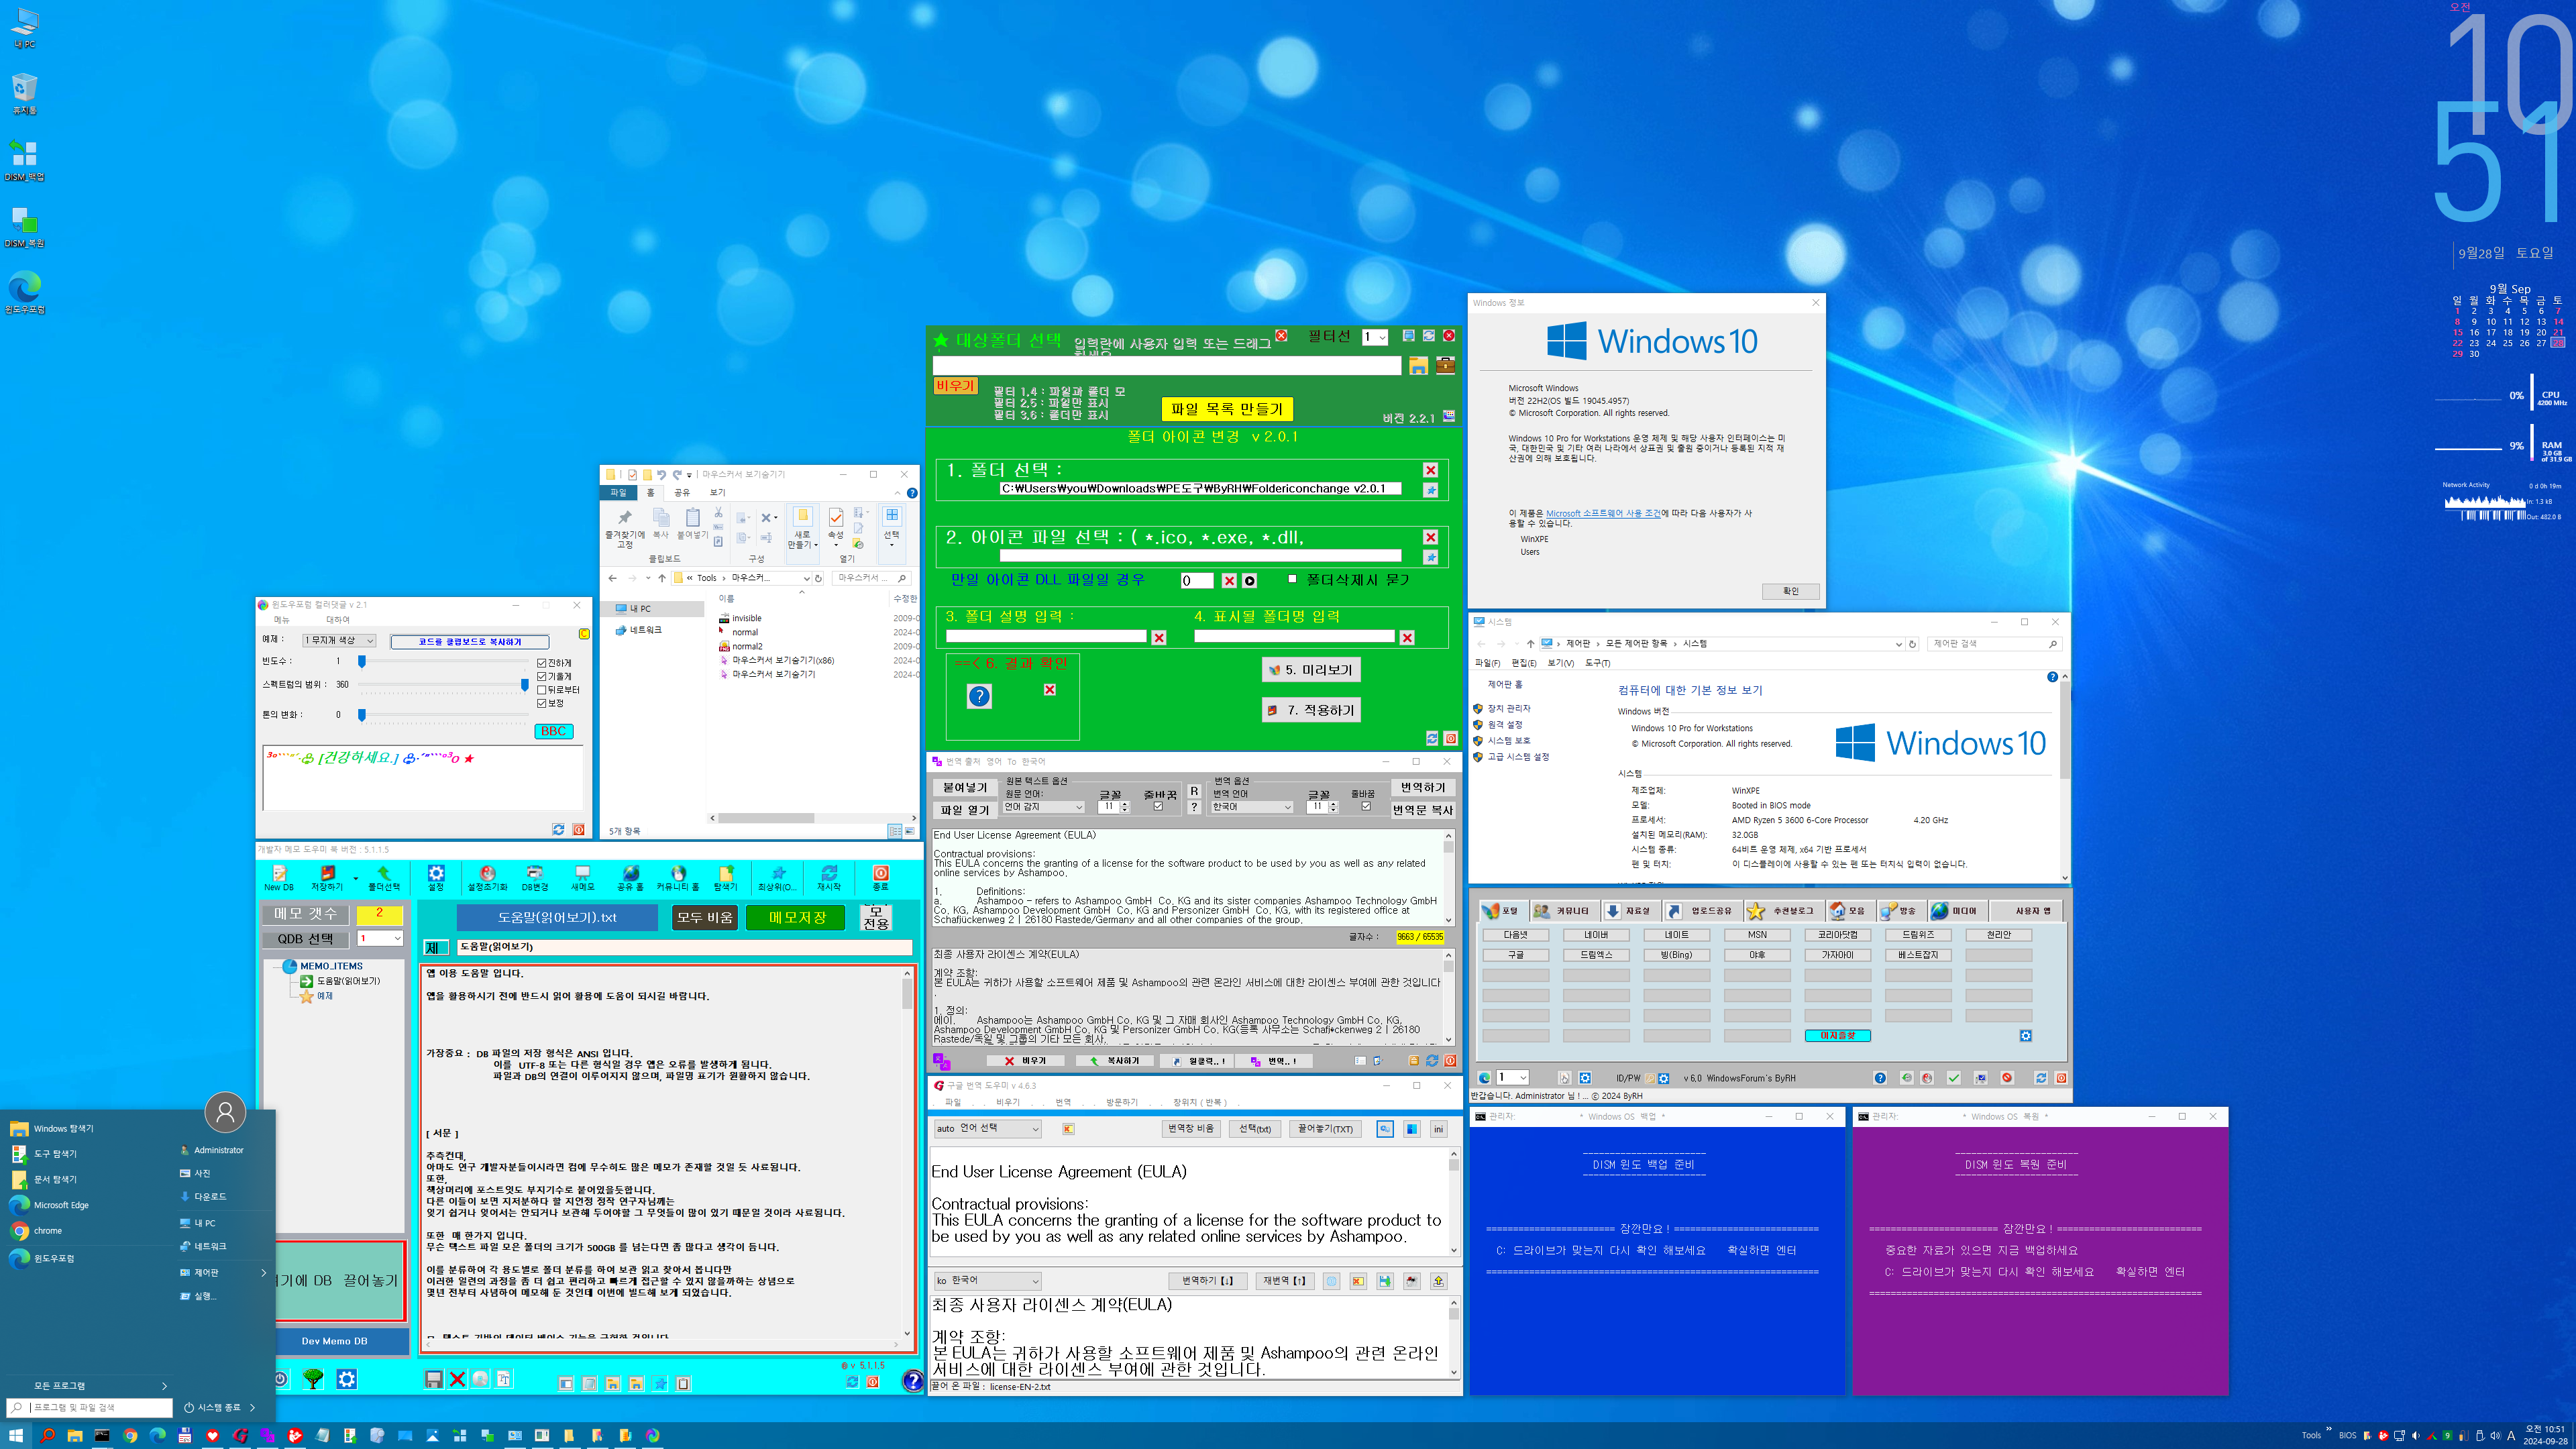2576x1449 pixels.
Task: Click 폴더선택 green arrow icon
Action: (384, 877)
